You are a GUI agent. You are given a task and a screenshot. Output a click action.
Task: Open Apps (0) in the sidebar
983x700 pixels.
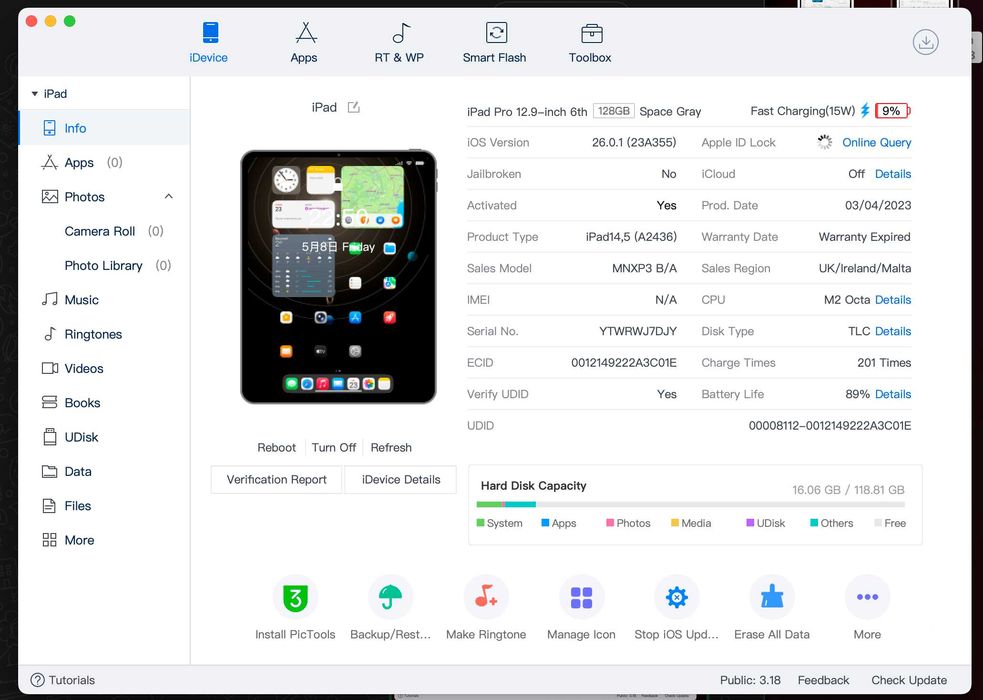click(x=104, y=162)
